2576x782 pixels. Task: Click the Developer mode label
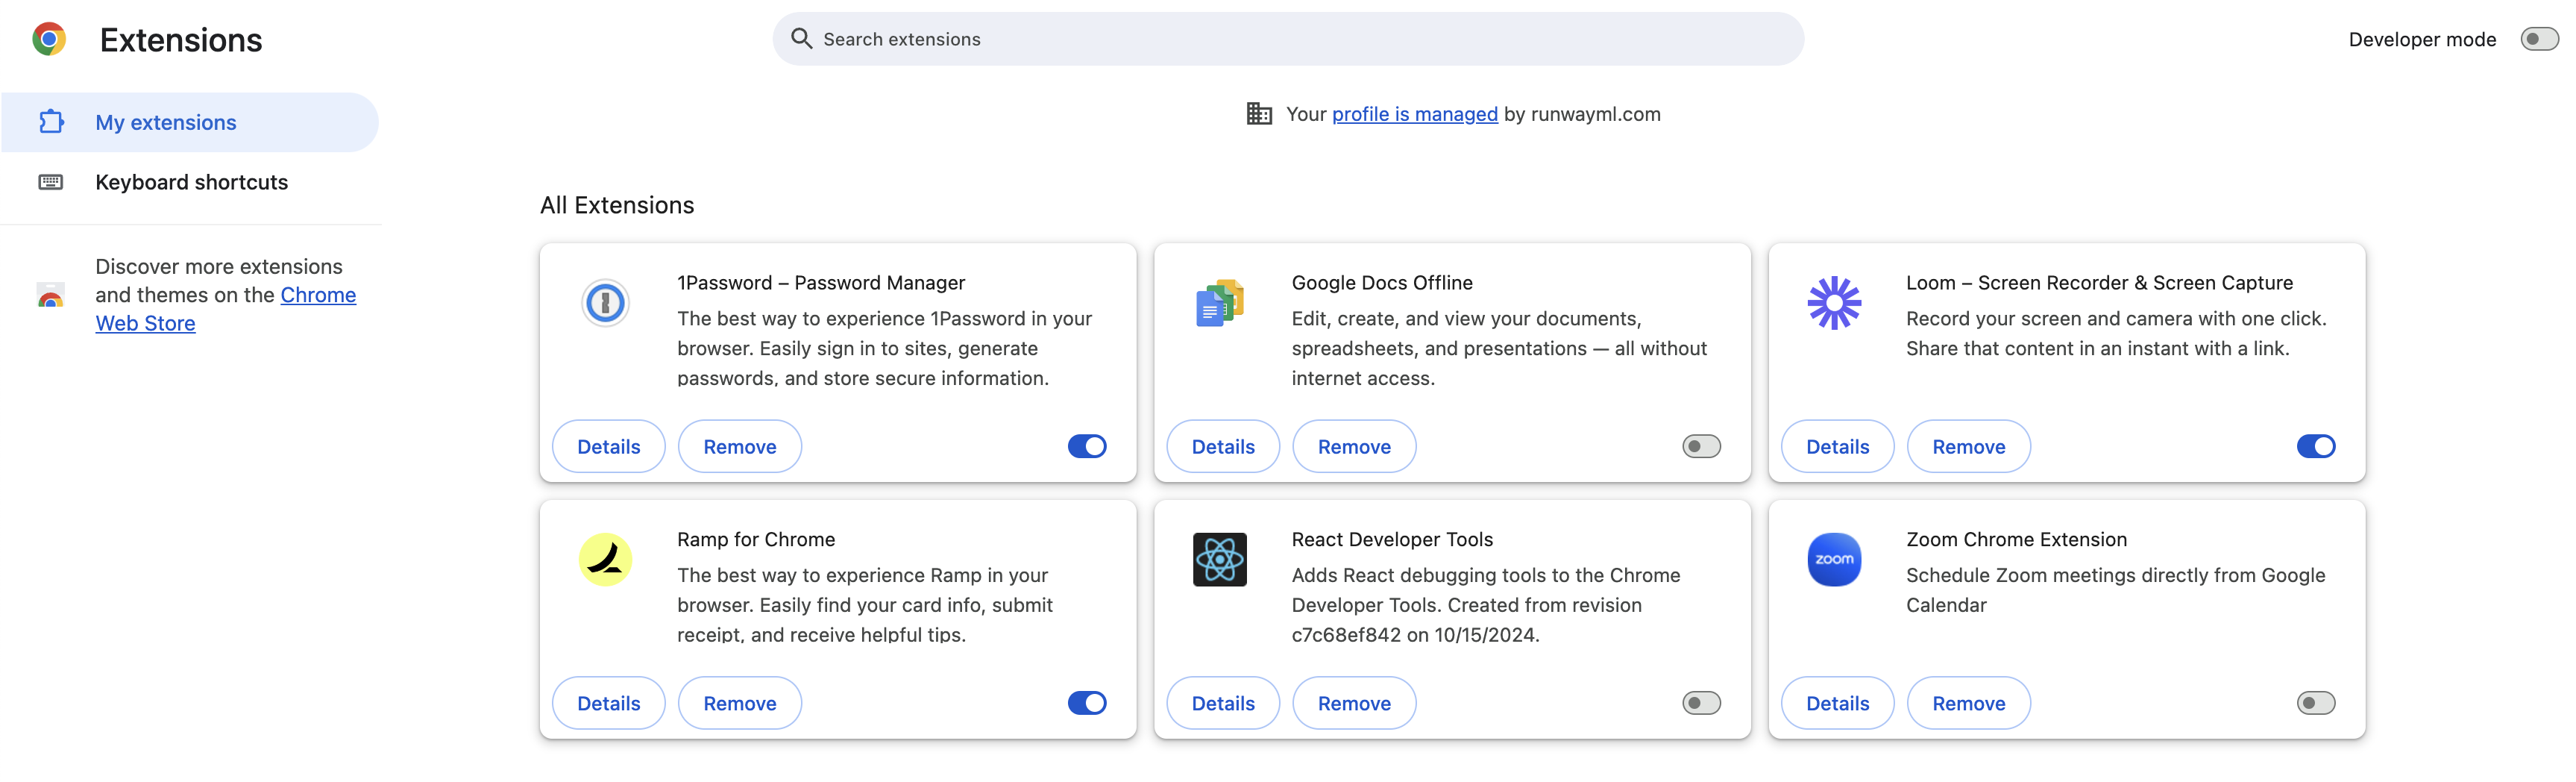tap(2422, 40)
